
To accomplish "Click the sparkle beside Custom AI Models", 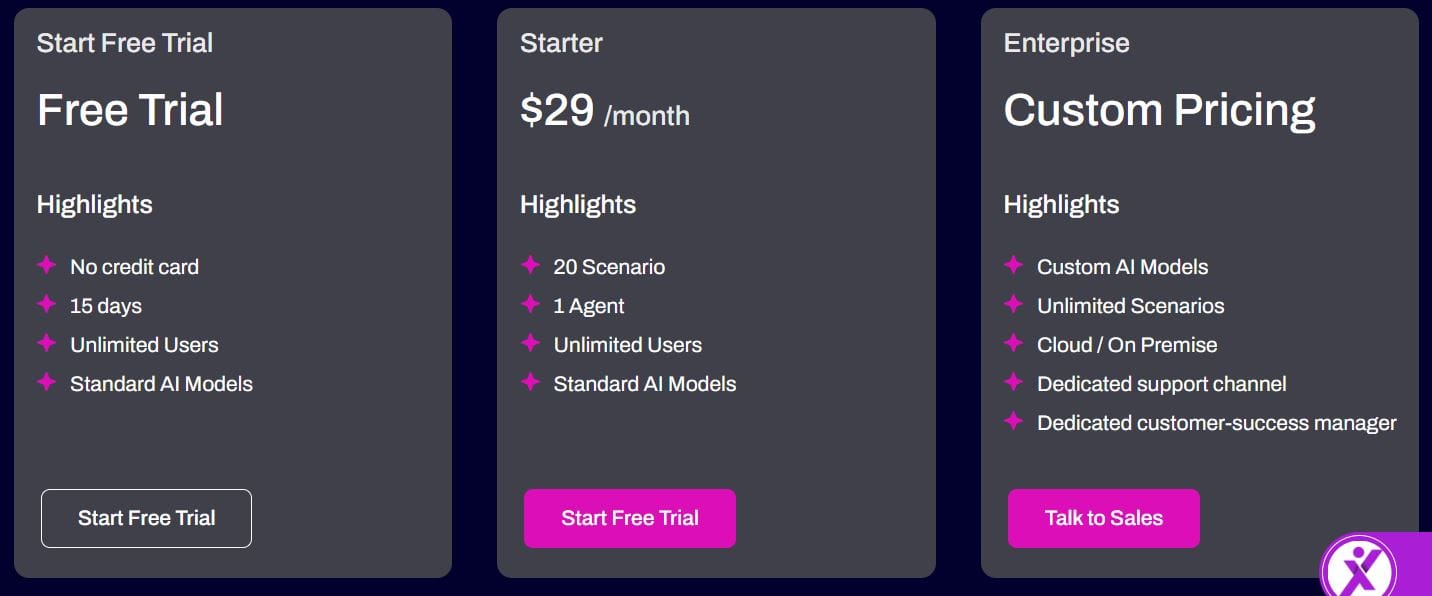I will coord(1013,266).
